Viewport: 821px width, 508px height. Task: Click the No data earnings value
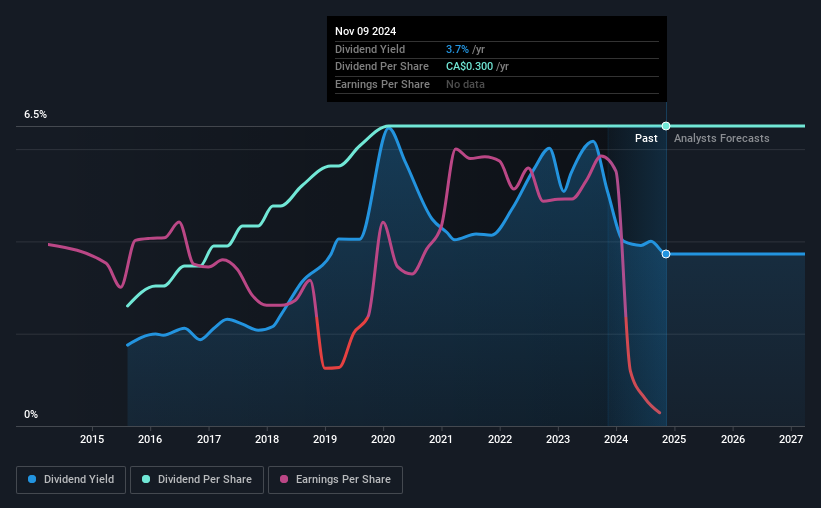tap(465, 84)
